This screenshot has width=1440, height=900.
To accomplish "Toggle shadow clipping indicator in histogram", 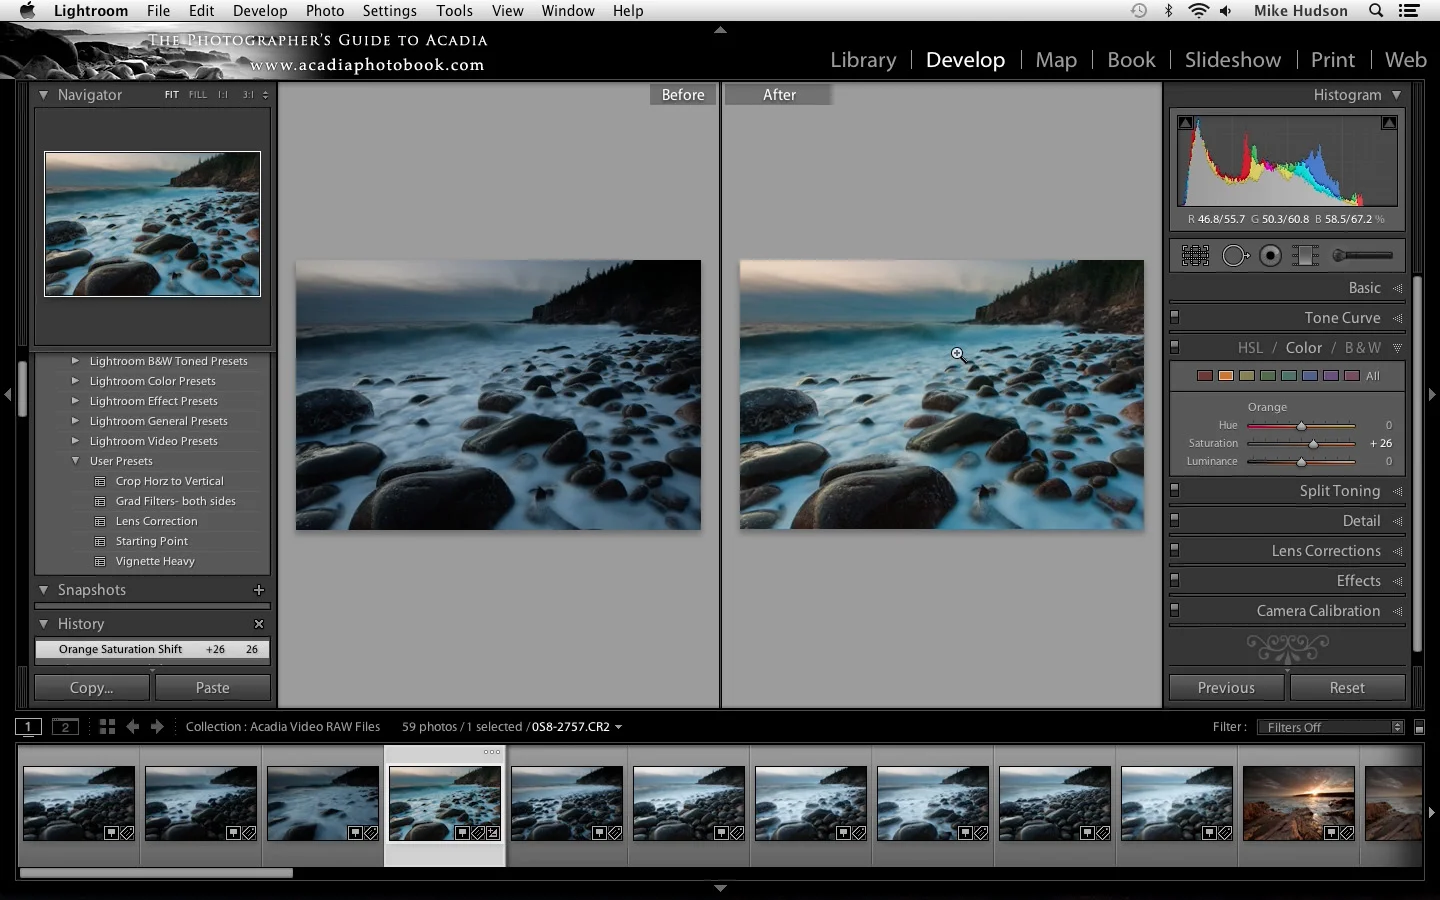I will (1185, 123).
